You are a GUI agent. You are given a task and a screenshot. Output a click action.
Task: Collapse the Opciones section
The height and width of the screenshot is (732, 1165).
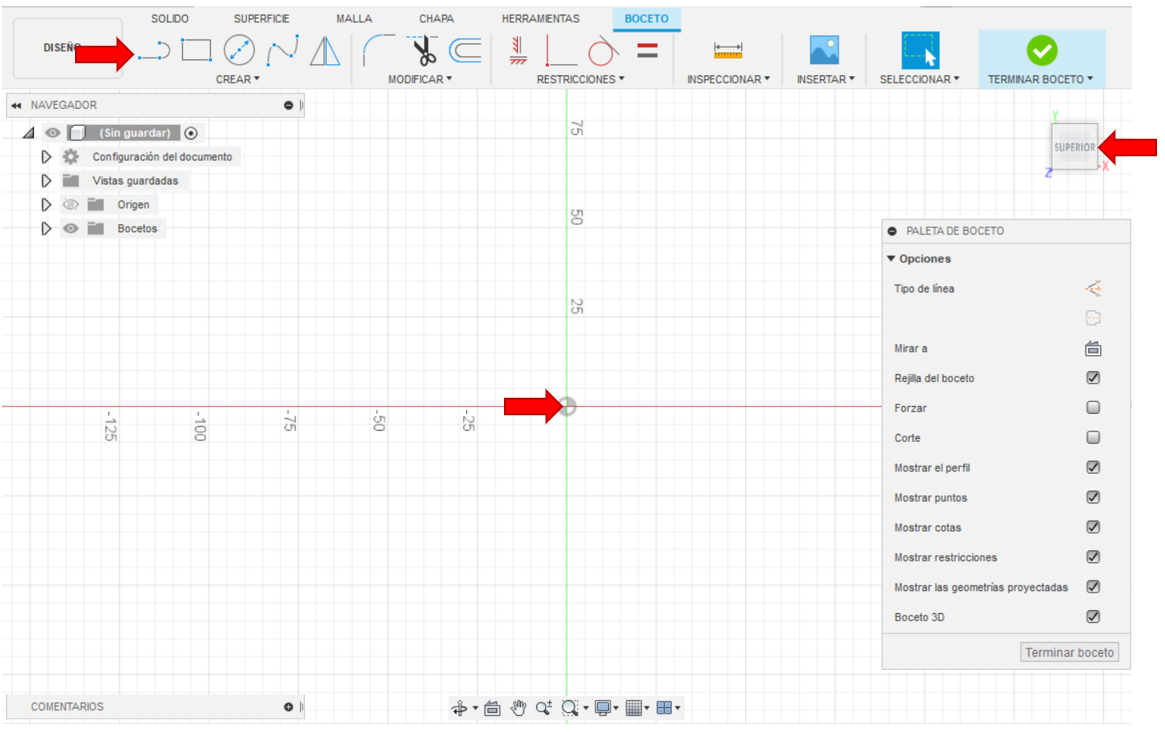click(891, 259)
